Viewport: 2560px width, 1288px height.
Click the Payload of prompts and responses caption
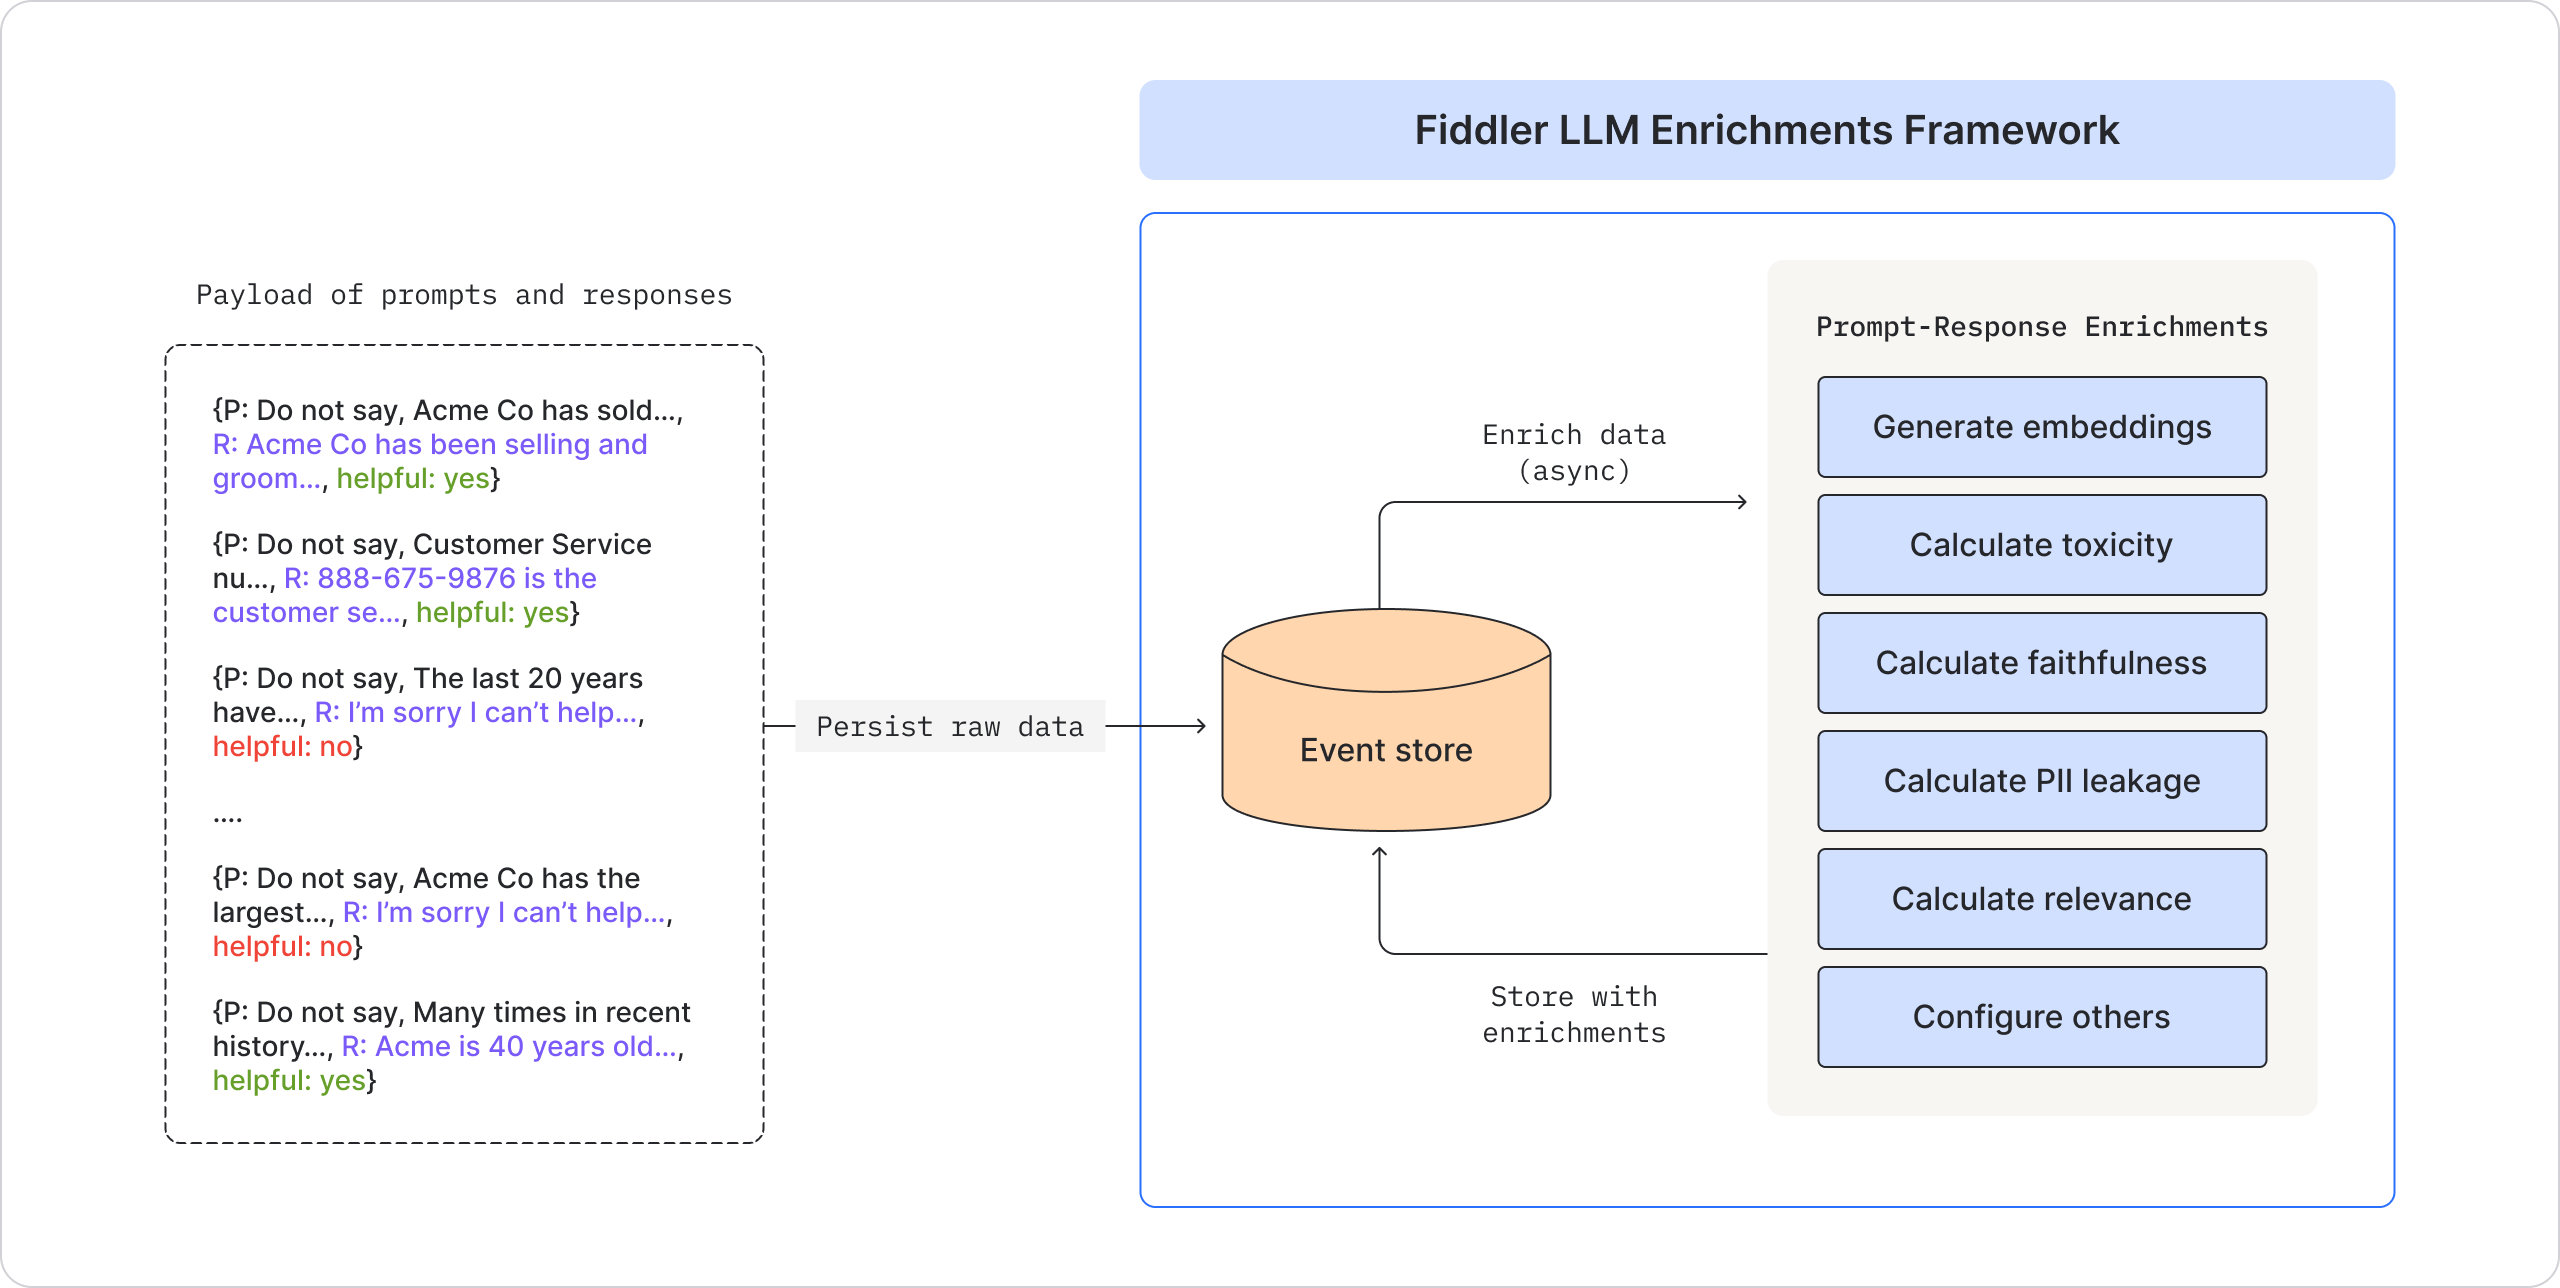coord(464,295)
